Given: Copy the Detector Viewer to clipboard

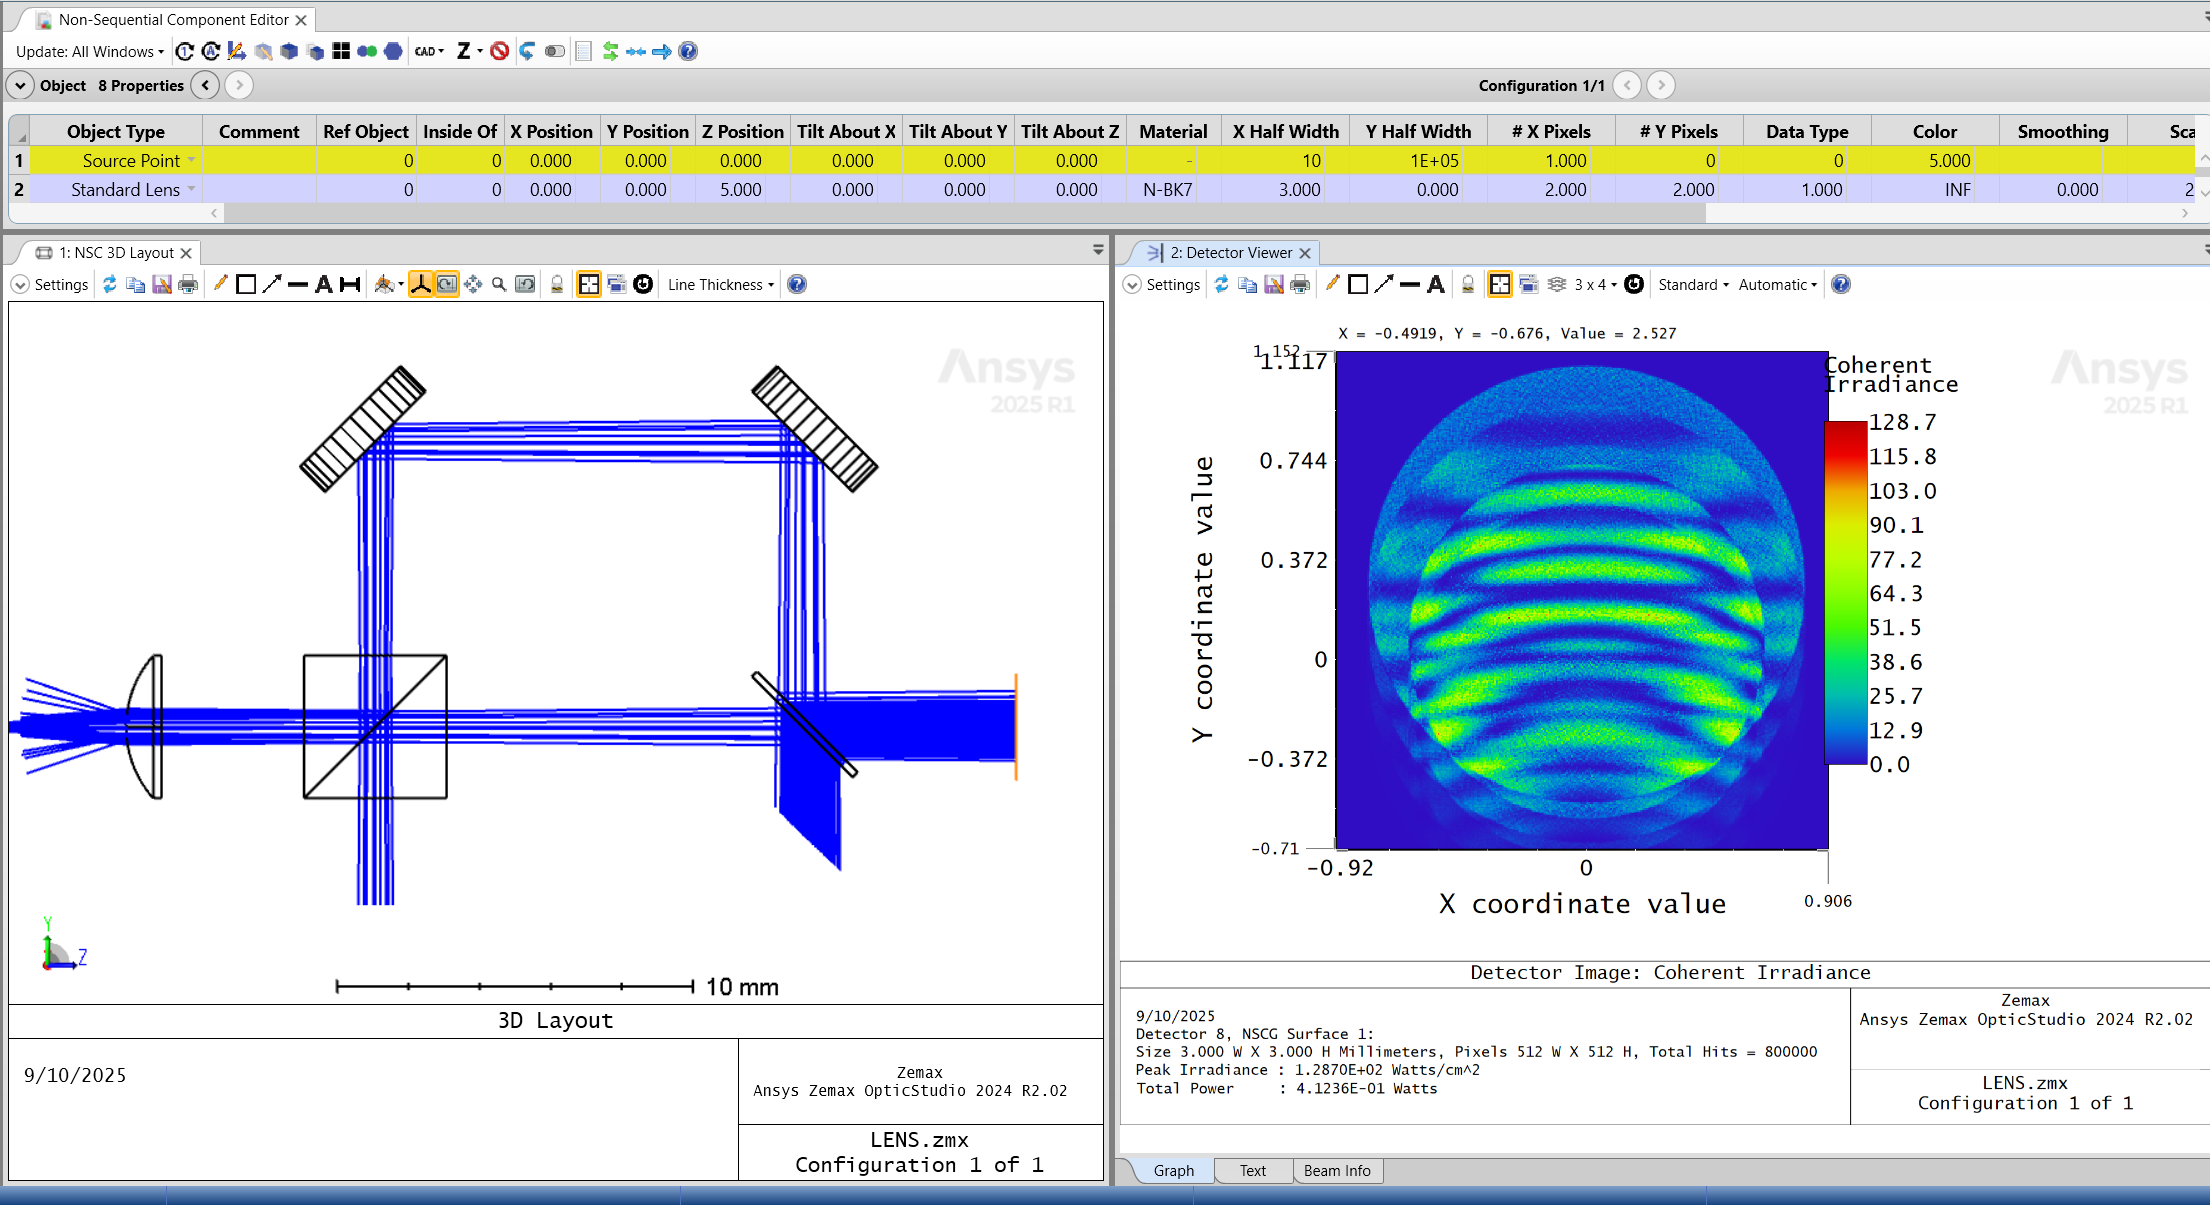Looking at the screenshot, I should (1247, 284).
